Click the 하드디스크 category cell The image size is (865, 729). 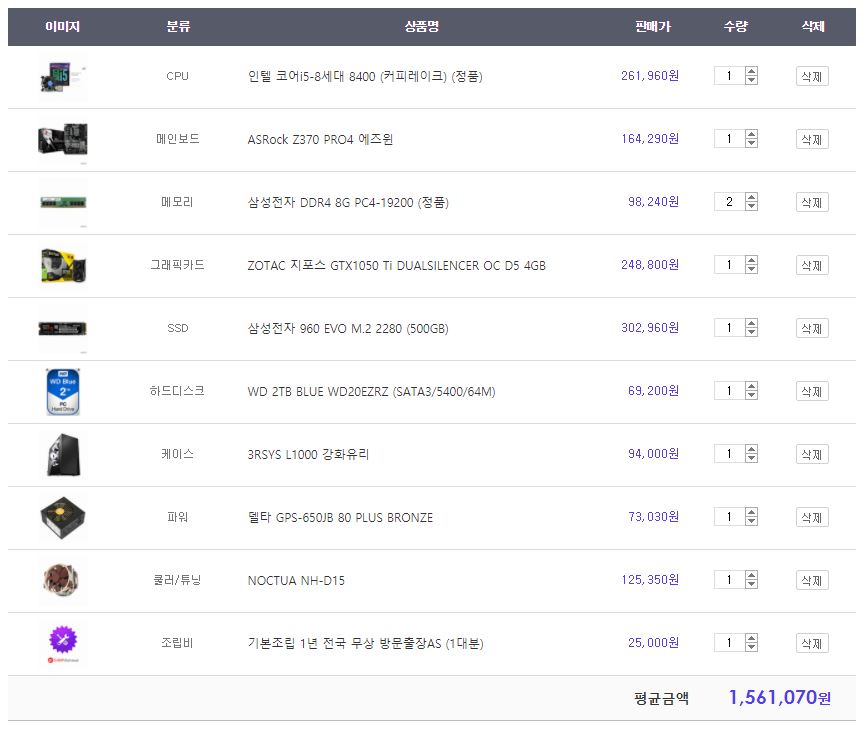pyautogui.click(x=177, y=391)
